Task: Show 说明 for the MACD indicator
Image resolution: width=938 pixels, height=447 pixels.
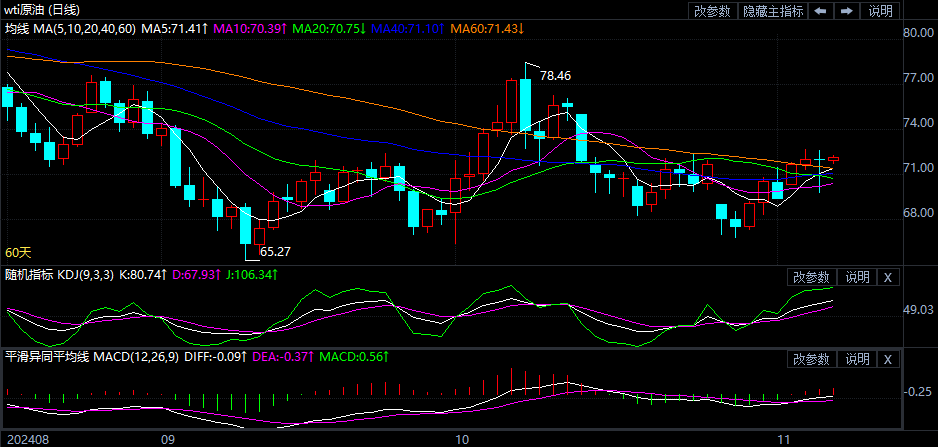Action: coord(857,359)
